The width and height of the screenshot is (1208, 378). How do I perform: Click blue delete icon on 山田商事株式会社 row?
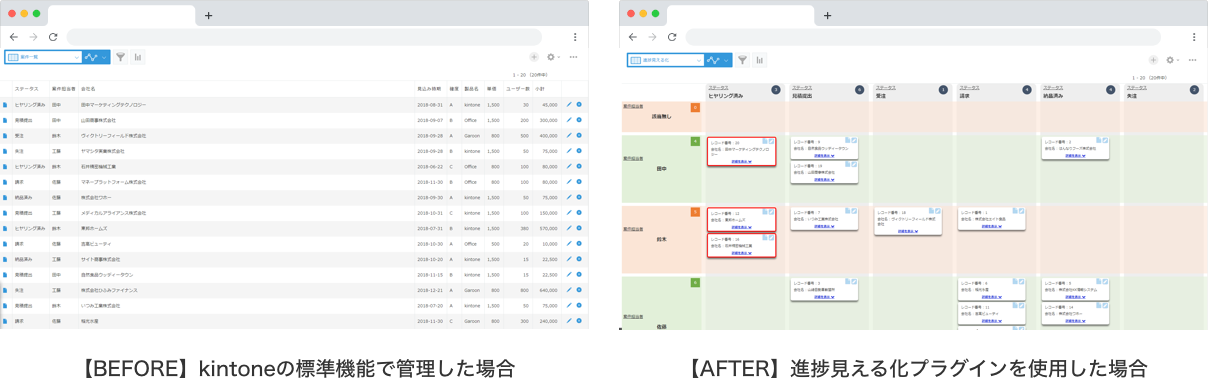coord(579,119)
